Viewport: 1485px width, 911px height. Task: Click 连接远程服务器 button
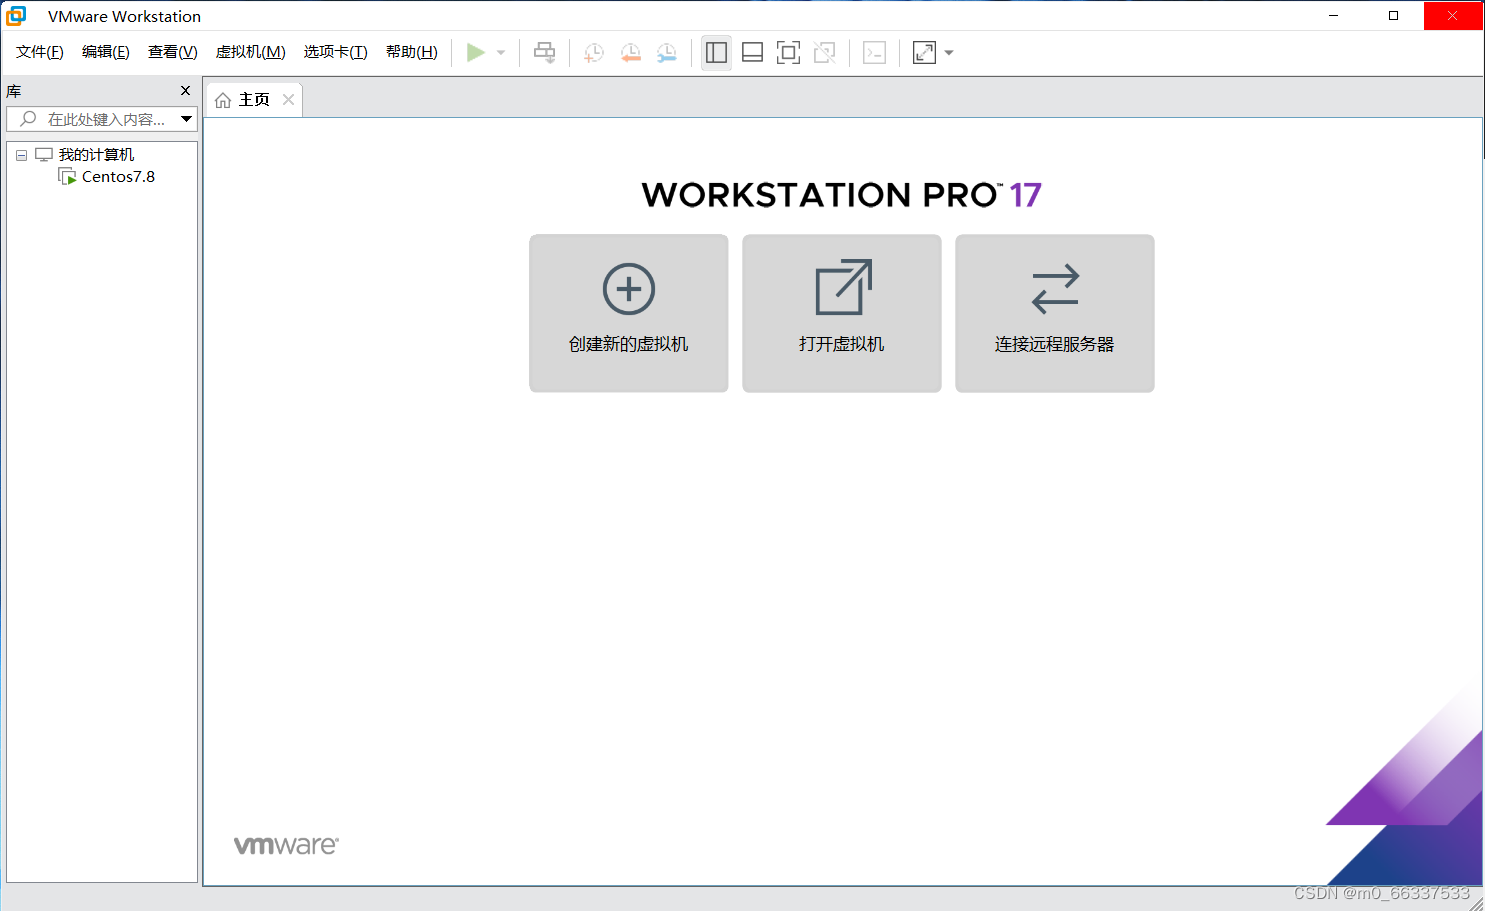click(x=1055, y=313)
